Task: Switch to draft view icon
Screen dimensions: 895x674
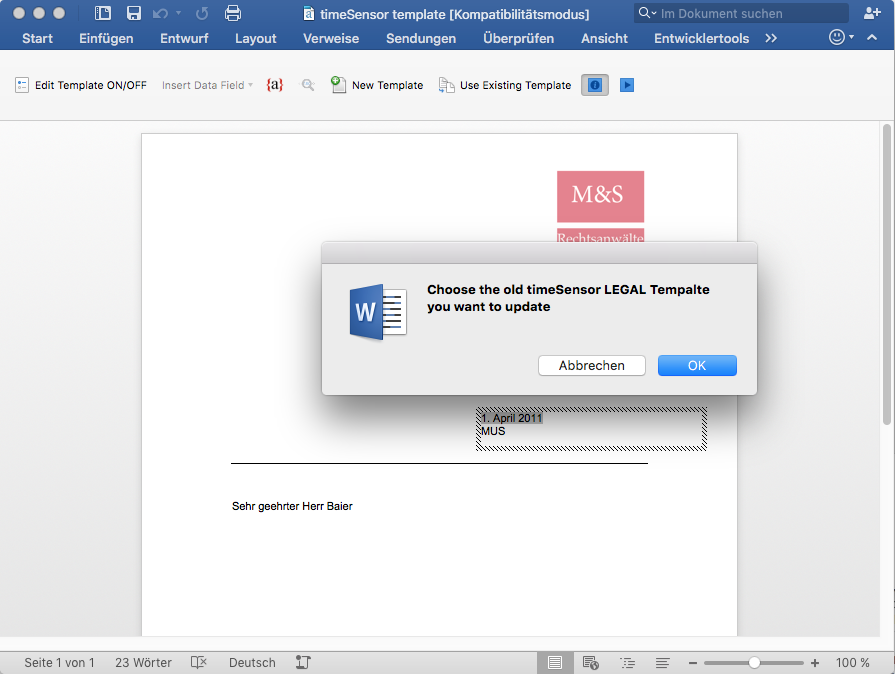Action: coord(662,663)
